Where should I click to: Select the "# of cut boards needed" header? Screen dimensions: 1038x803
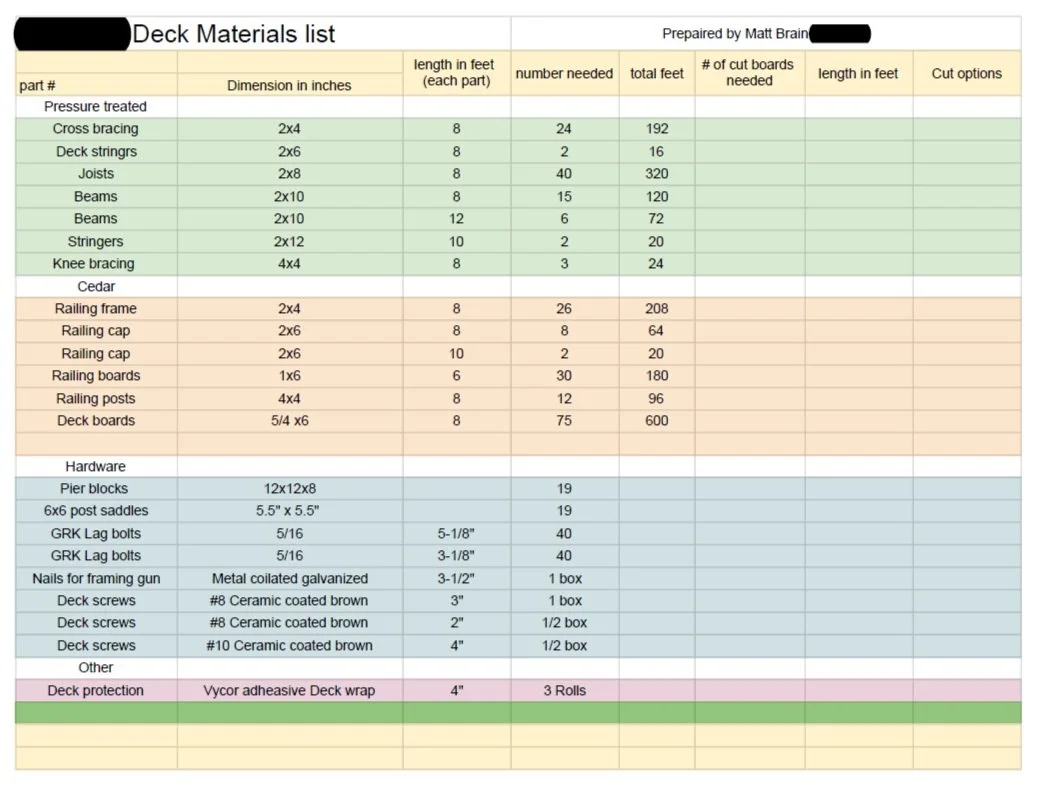[x=749, y=73]
